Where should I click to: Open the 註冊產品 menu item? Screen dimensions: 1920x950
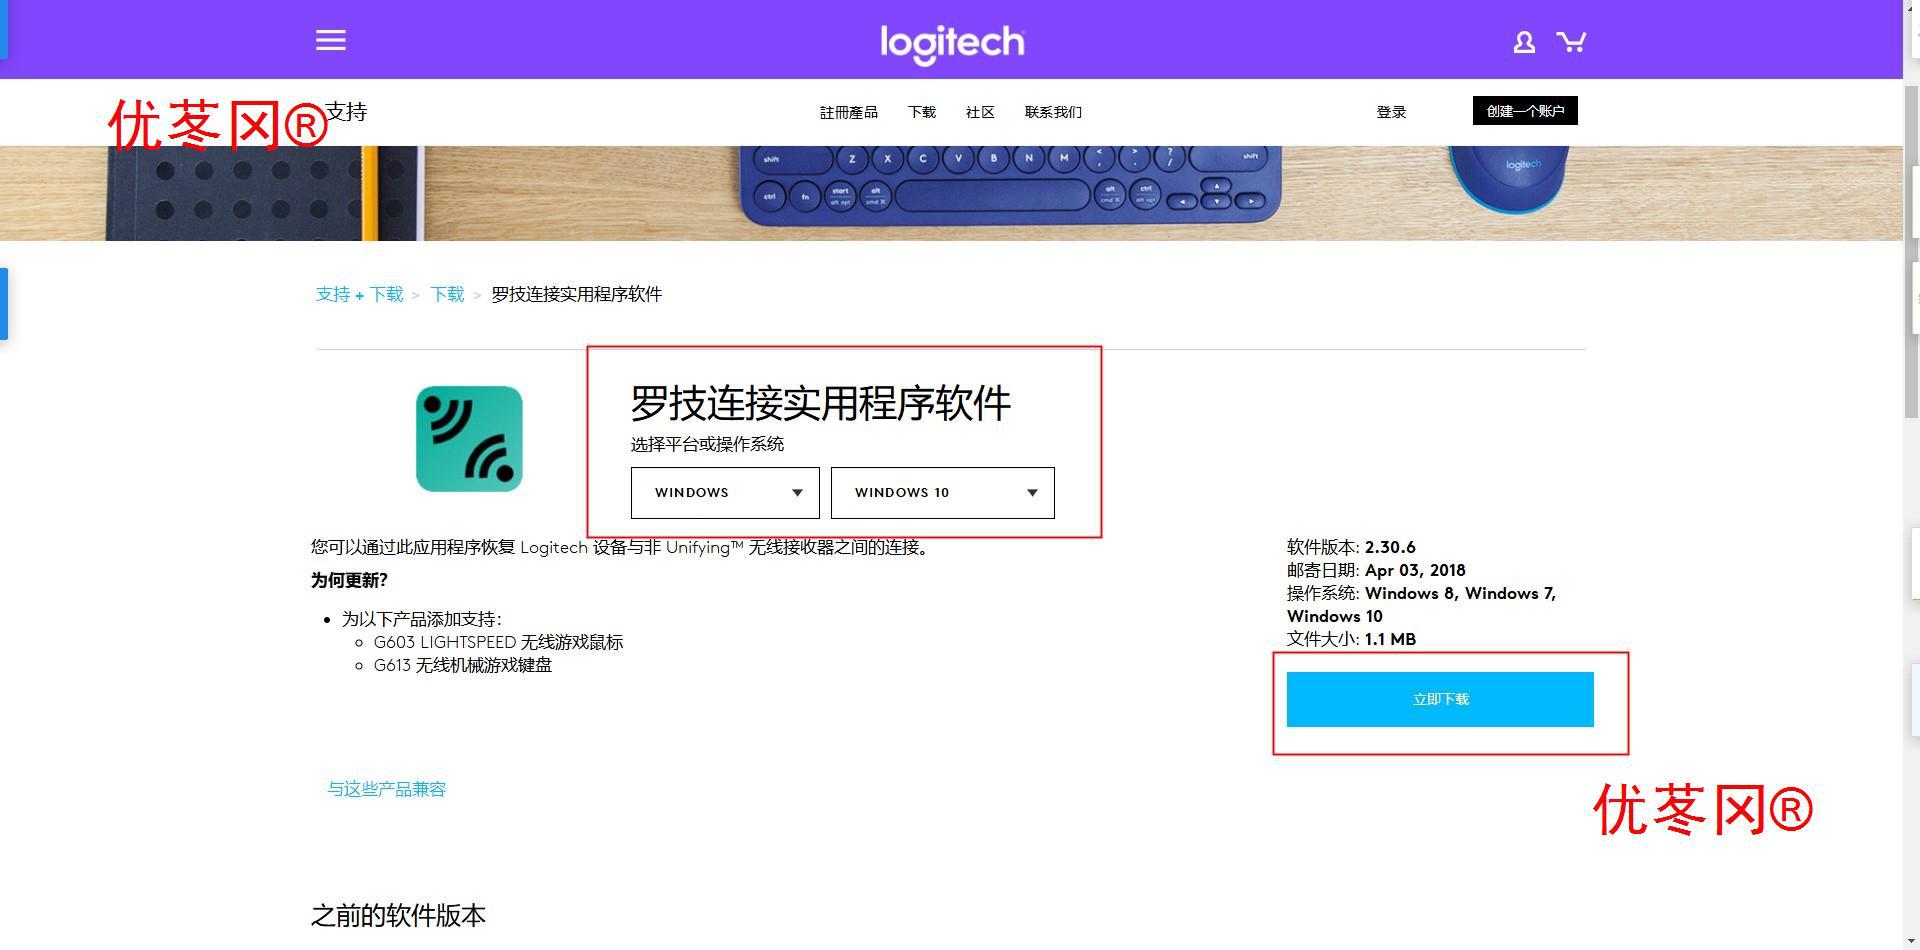click(x=849, y=112)
